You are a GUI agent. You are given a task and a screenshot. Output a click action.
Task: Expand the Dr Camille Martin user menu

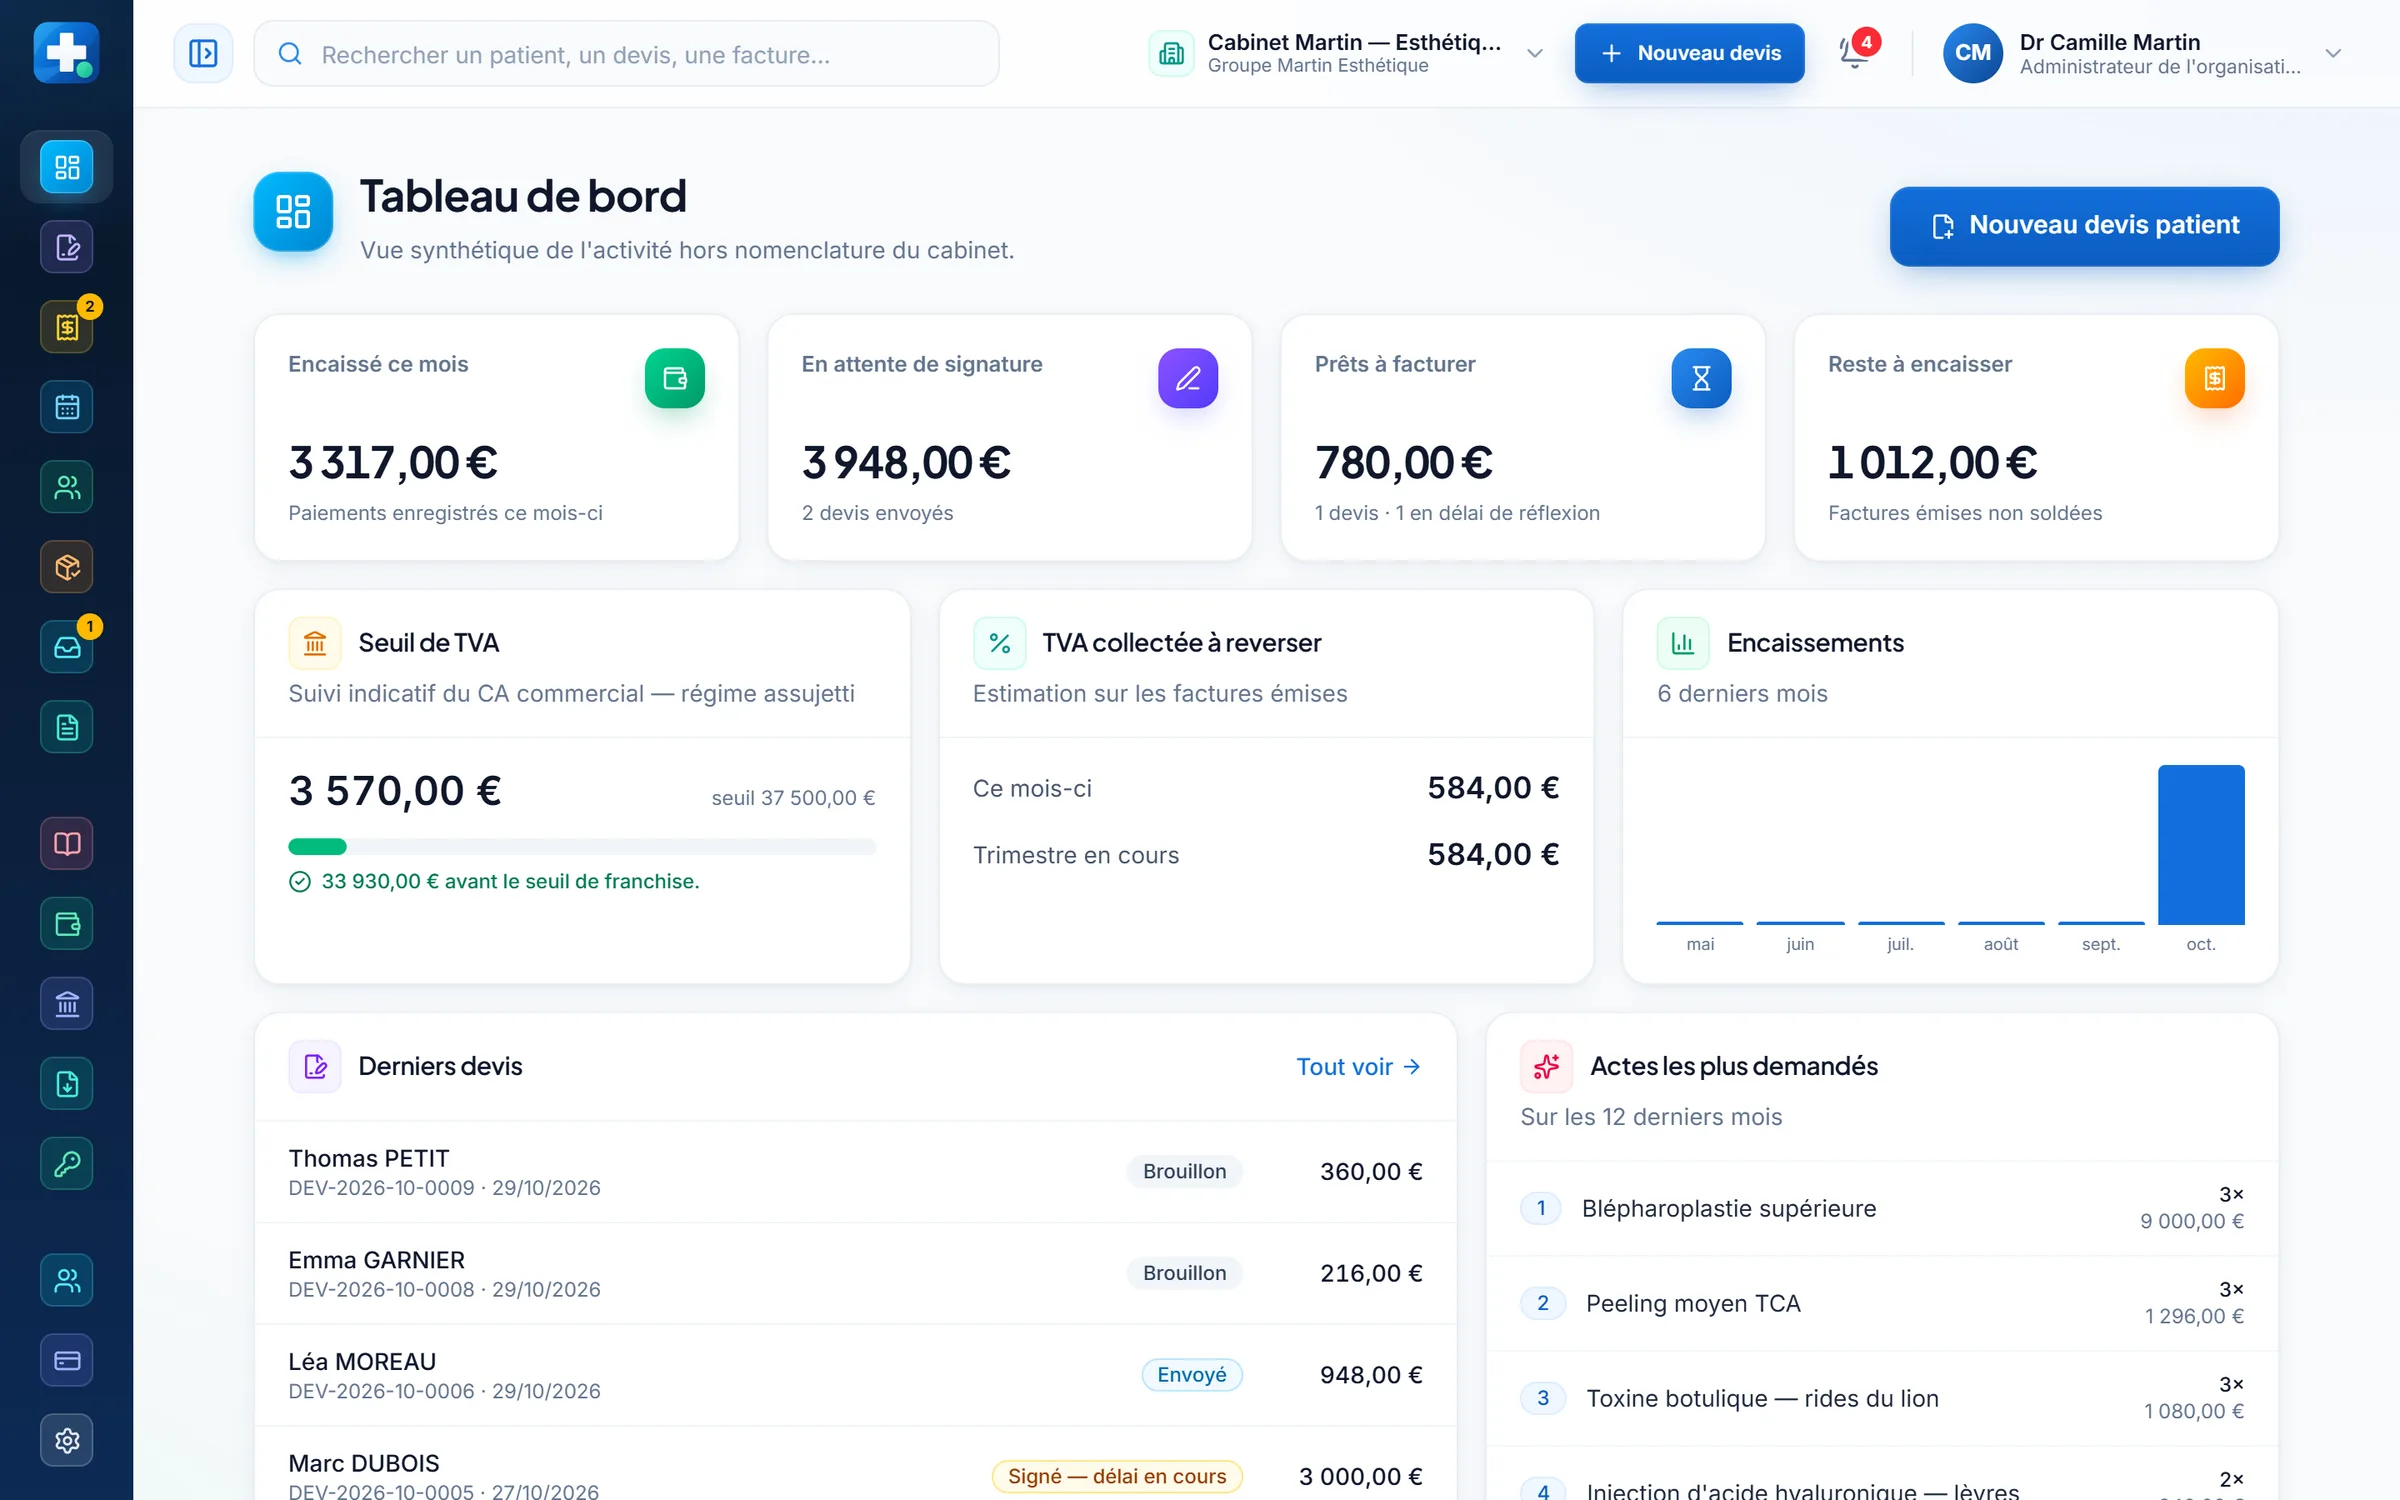2142,53
